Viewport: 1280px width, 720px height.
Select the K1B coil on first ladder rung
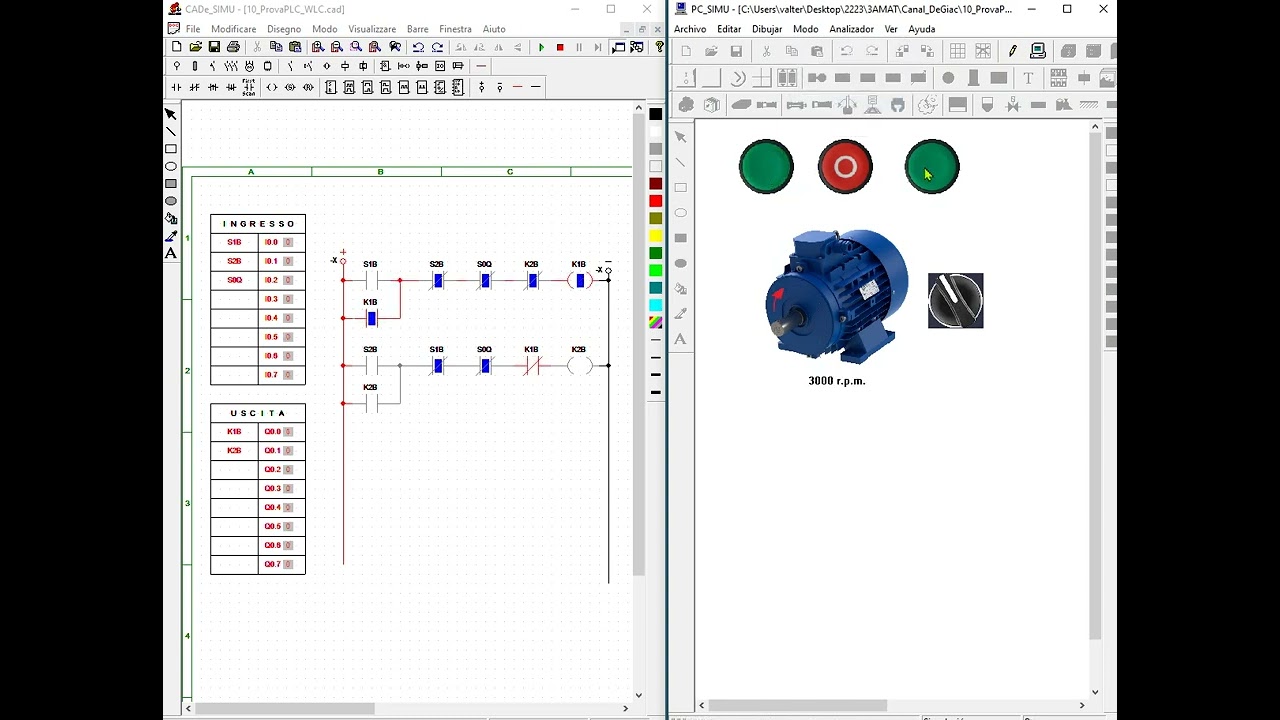coord(579,281)
